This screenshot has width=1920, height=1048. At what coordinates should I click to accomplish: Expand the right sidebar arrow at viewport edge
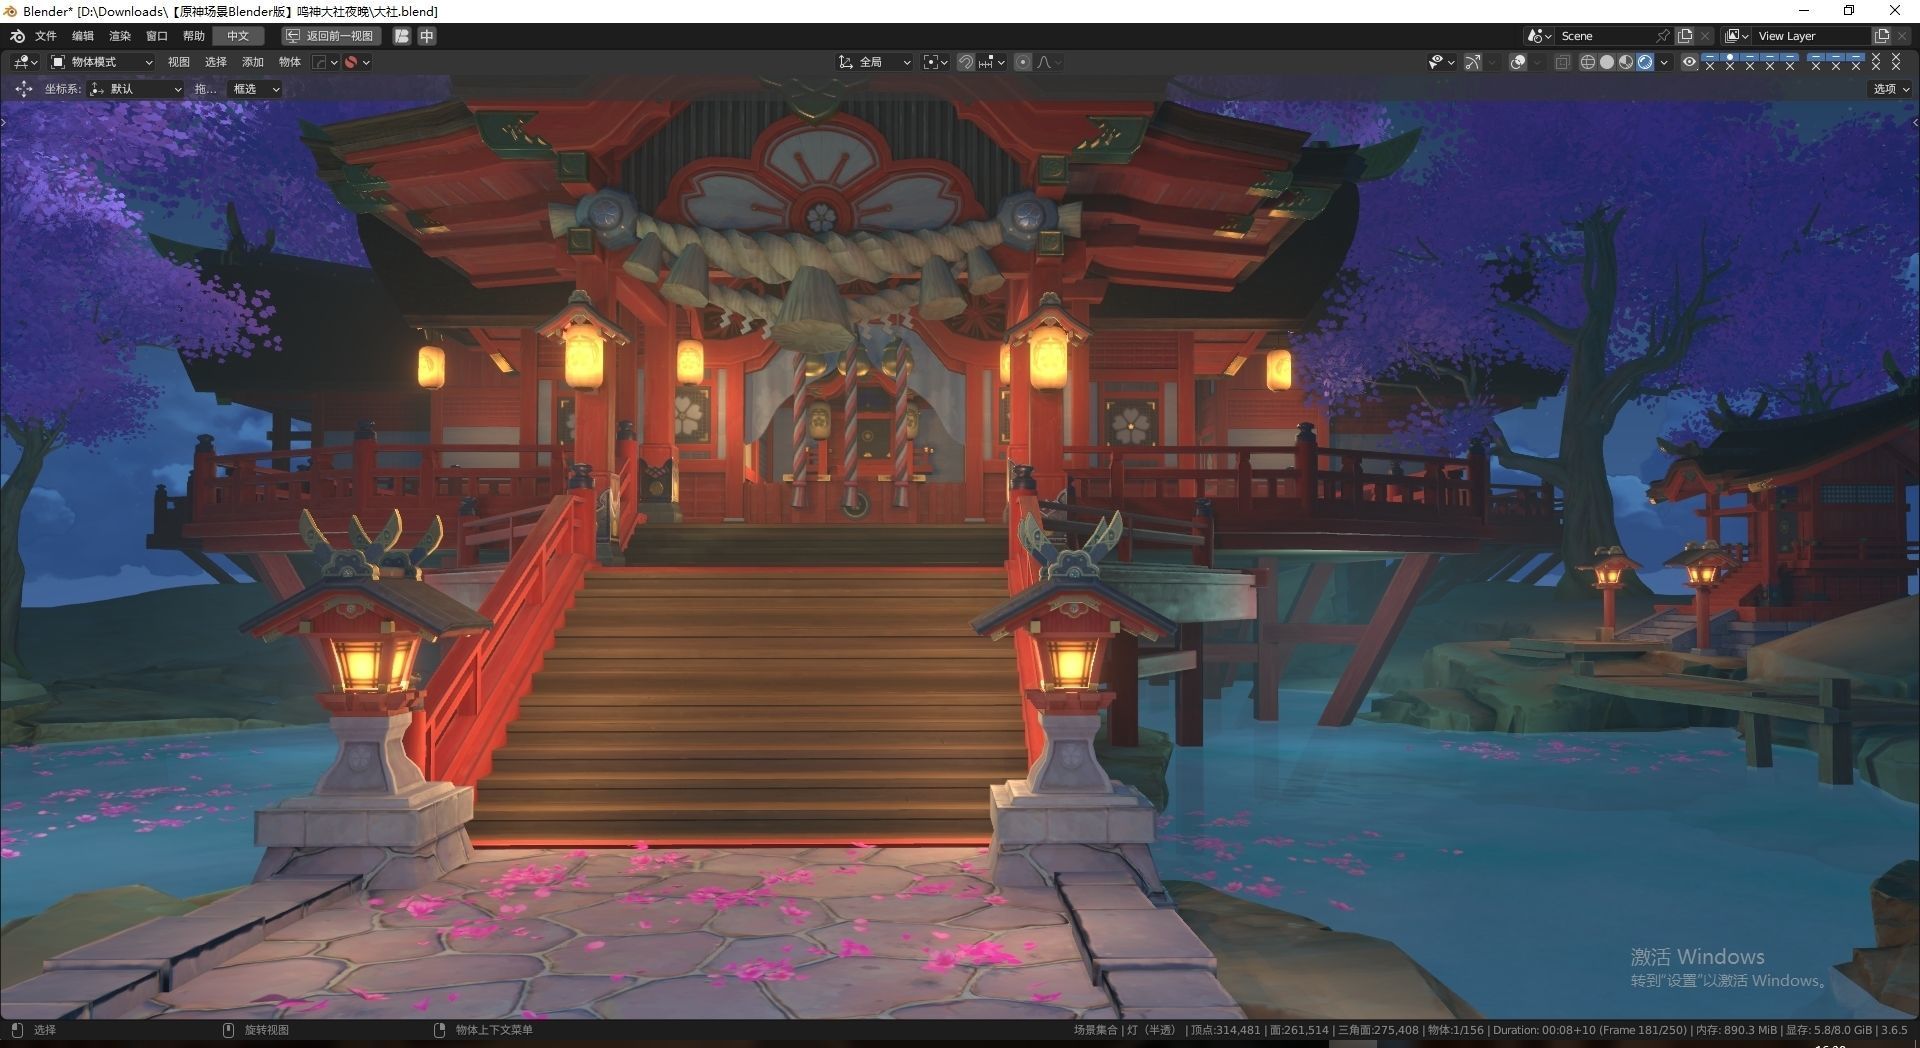(1915, 122)
